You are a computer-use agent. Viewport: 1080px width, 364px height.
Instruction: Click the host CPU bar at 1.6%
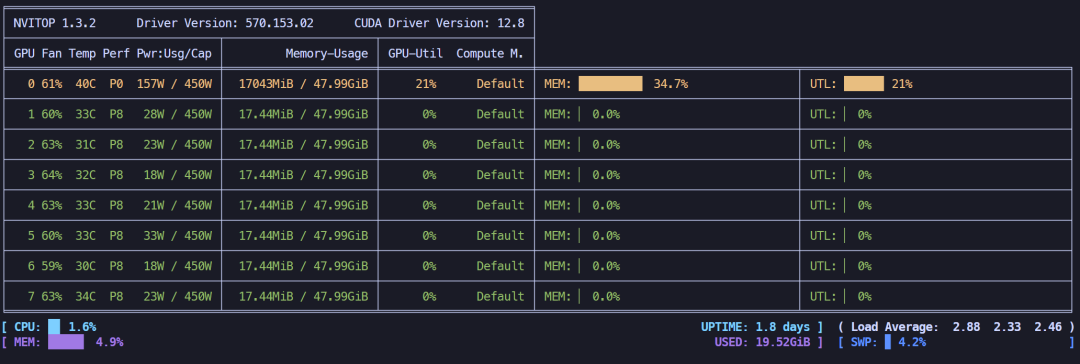click(55, 327)
